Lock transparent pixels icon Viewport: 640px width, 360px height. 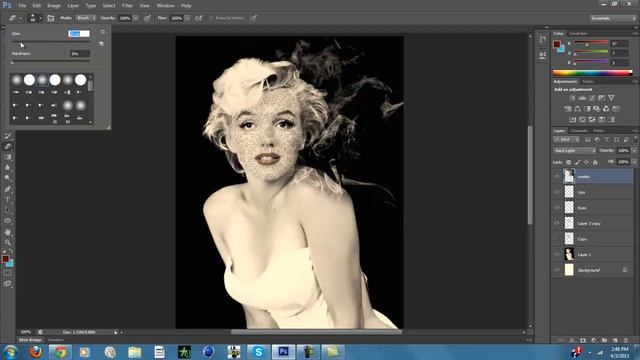pos(569,162)
